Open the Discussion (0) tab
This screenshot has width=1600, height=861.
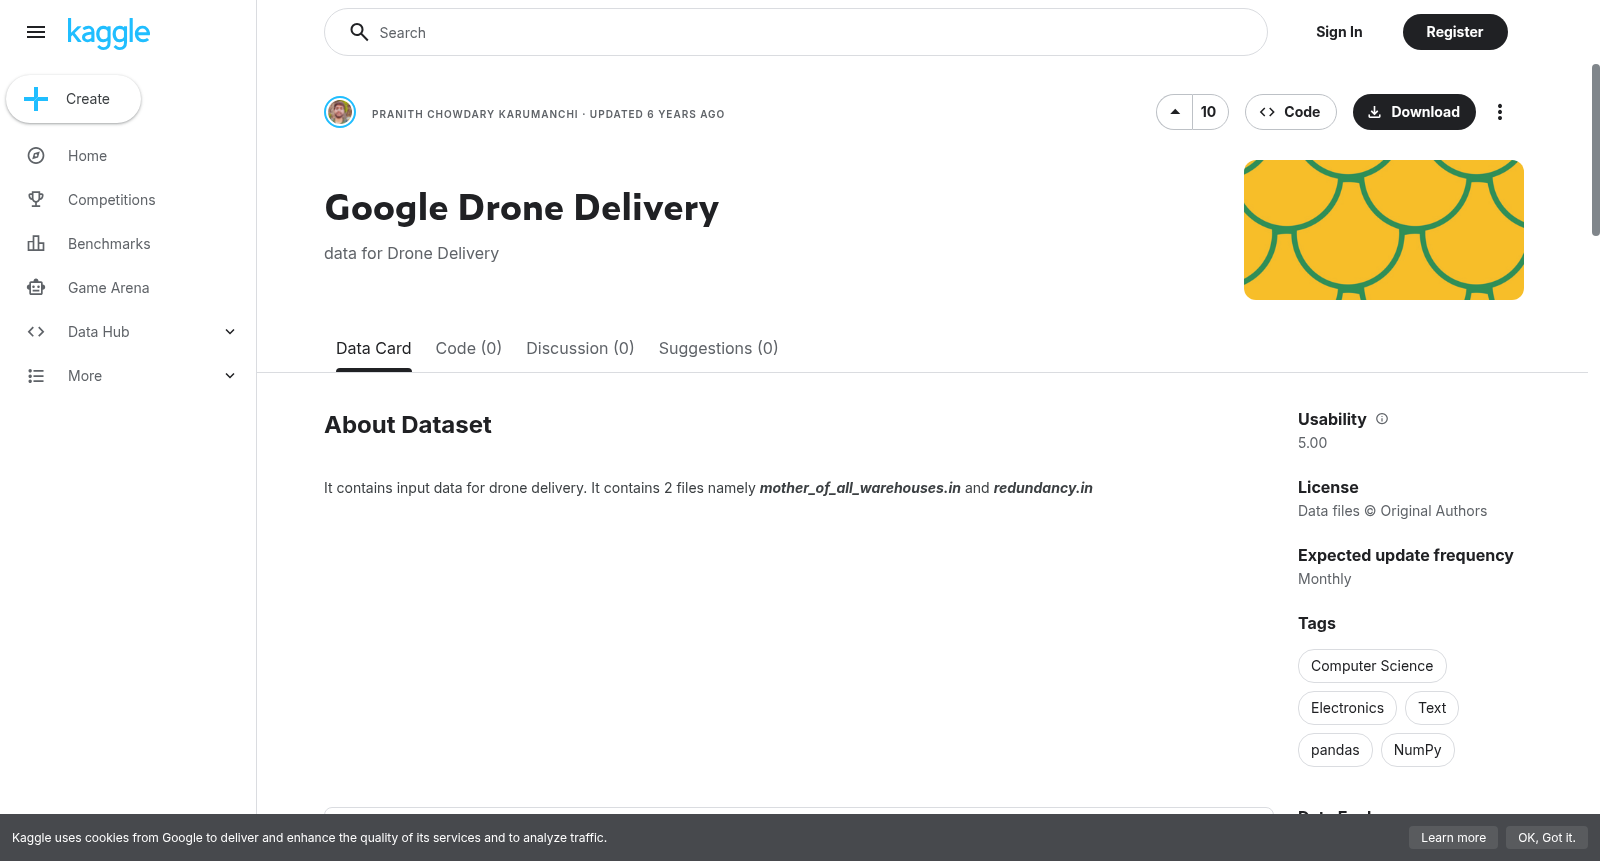click(x=580, y=348)
